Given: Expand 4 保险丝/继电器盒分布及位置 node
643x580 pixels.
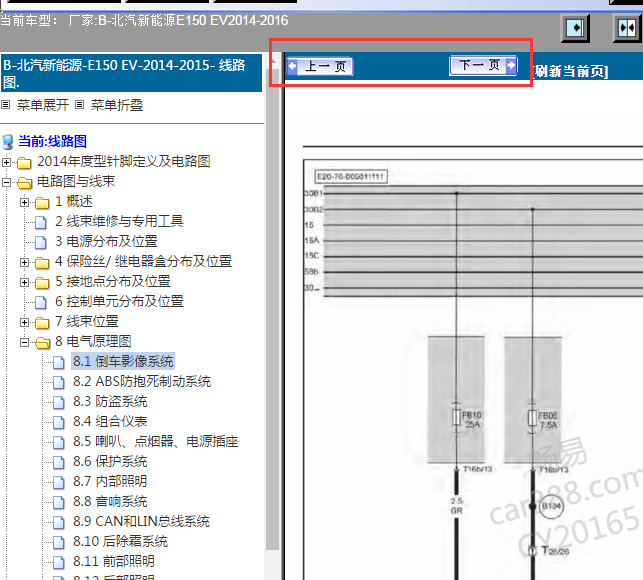Looking at the screenshot, I should click(24, 263).
